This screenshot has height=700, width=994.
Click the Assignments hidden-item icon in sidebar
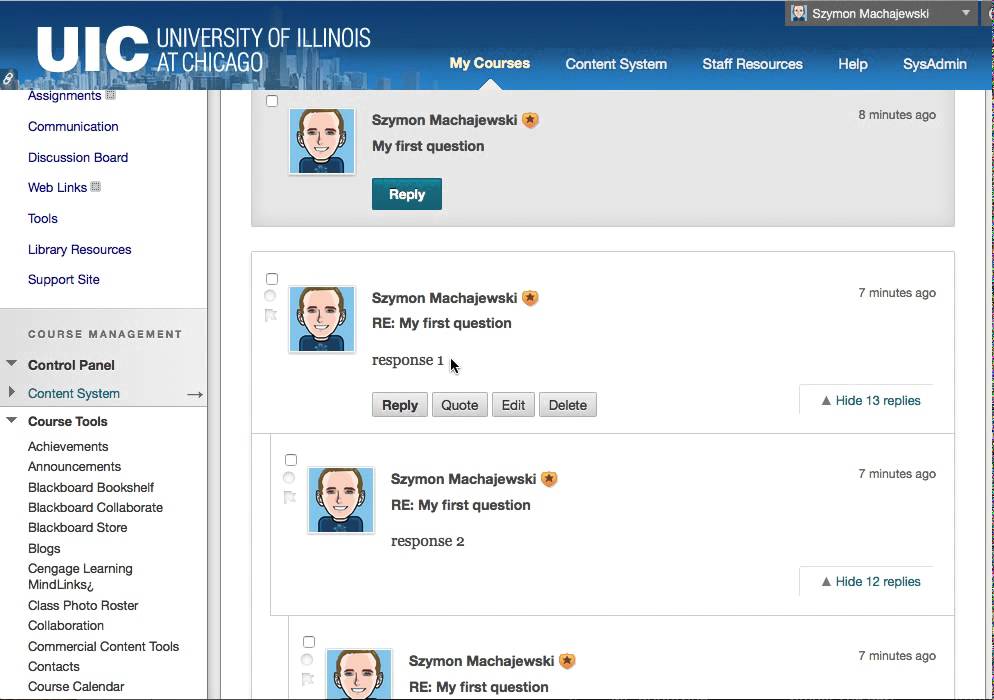coord(110,95)
